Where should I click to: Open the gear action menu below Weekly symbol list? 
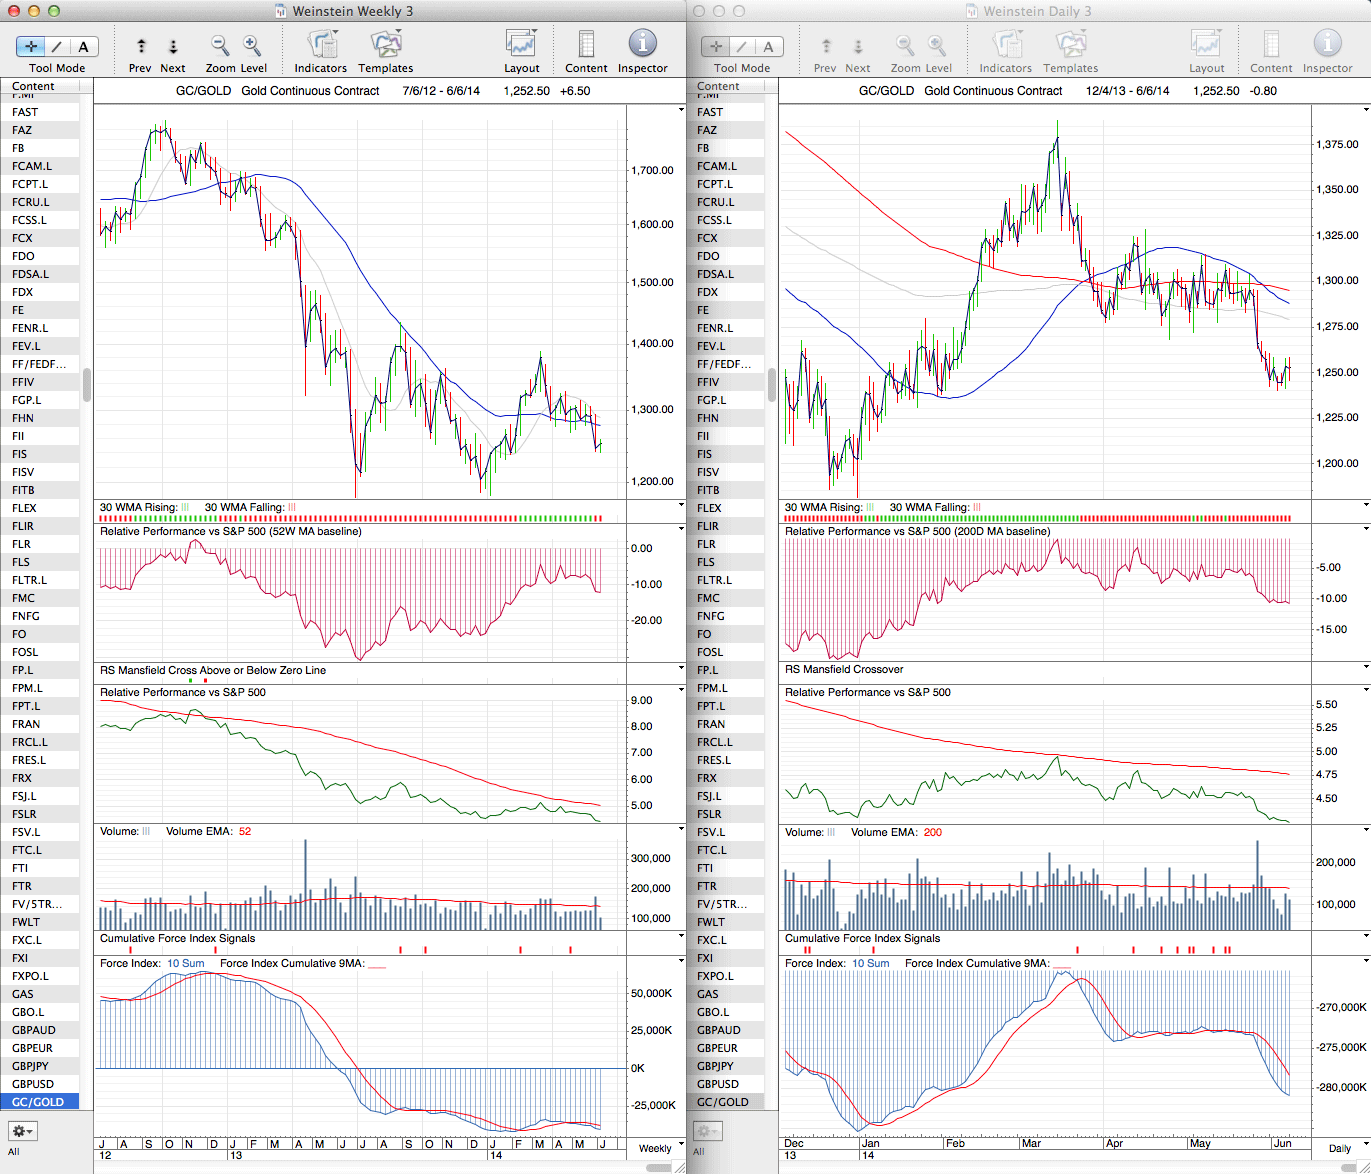23,1131
